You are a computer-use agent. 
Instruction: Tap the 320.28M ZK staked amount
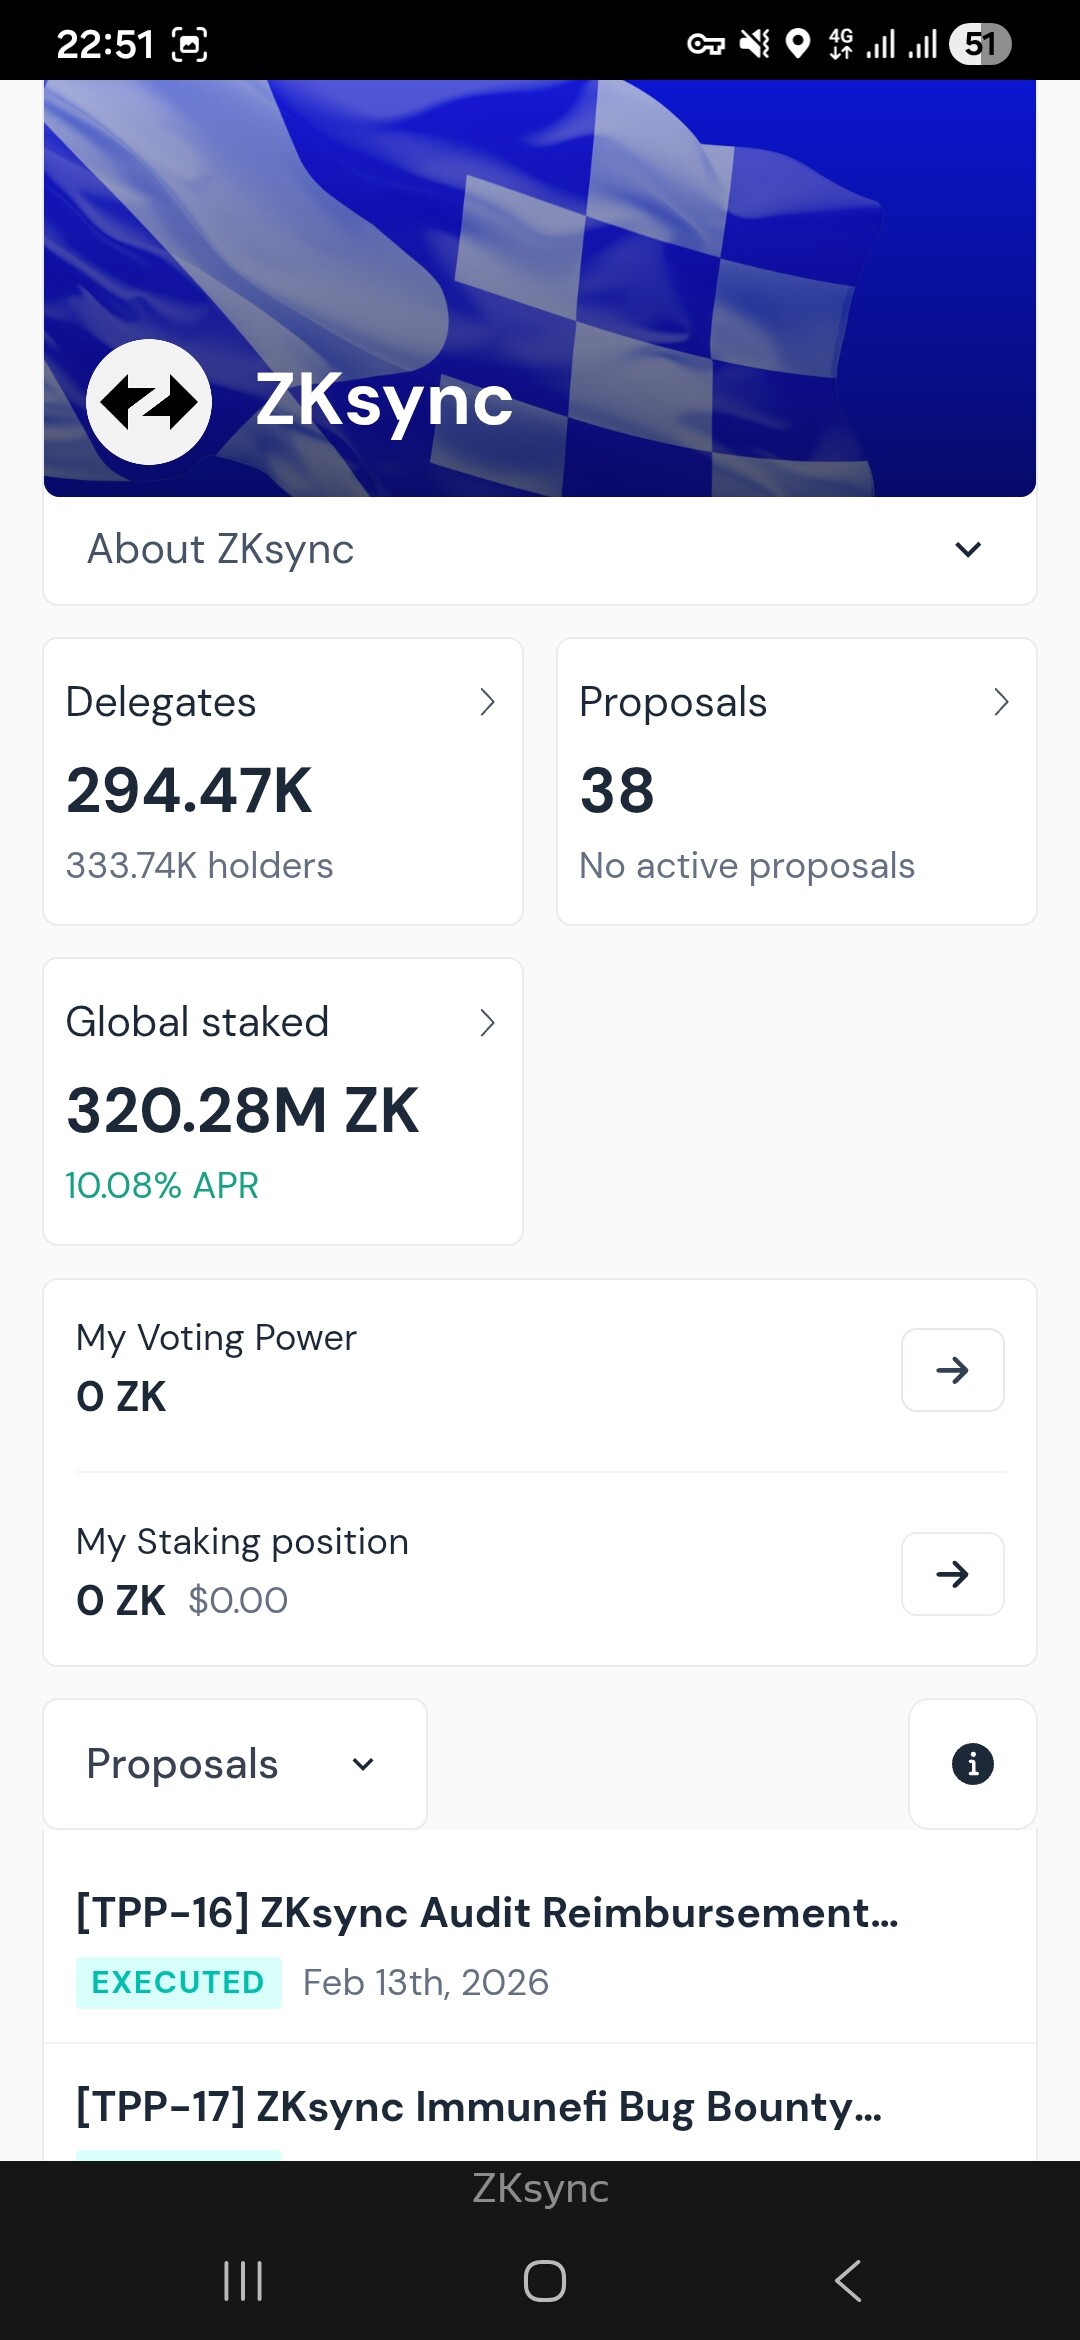(x=242, y=1111)
